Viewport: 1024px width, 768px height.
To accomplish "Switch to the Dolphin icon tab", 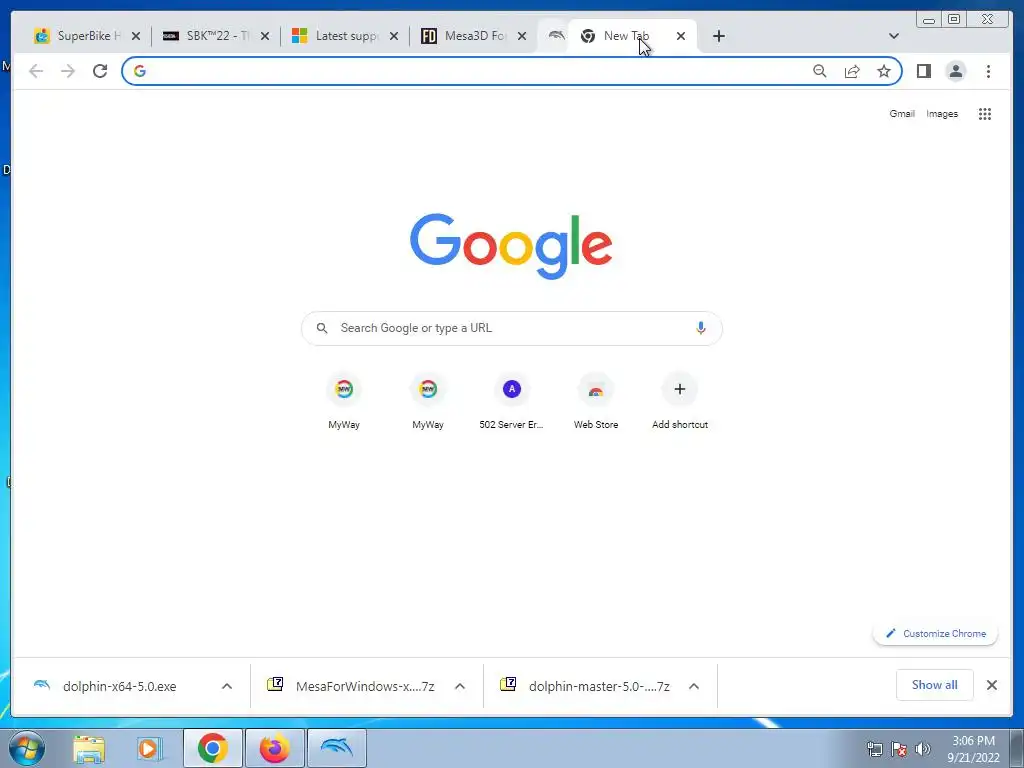I will (x=555, y=36).
